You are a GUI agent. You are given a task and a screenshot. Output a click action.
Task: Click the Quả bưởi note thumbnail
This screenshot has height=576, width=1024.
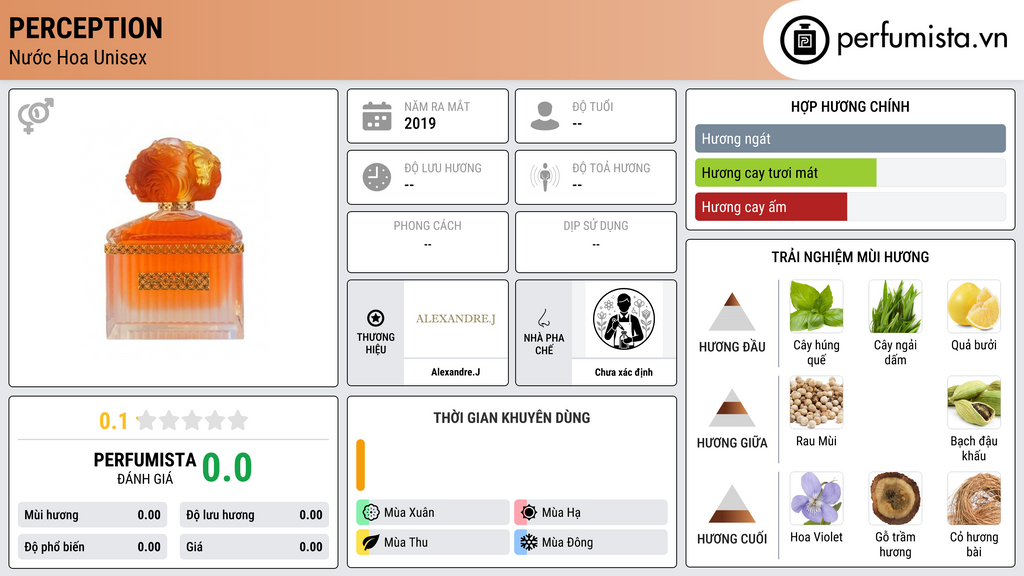(974, 306)
